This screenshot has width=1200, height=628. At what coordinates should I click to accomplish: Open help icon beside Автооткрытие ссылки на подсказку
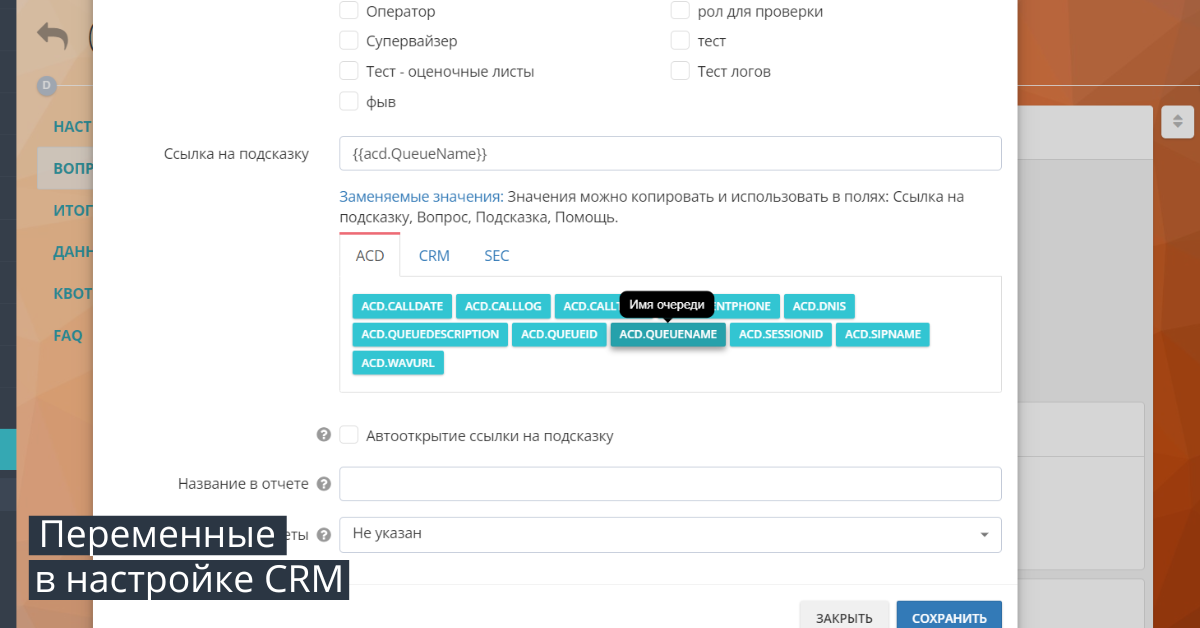click(x=323, y=435)
